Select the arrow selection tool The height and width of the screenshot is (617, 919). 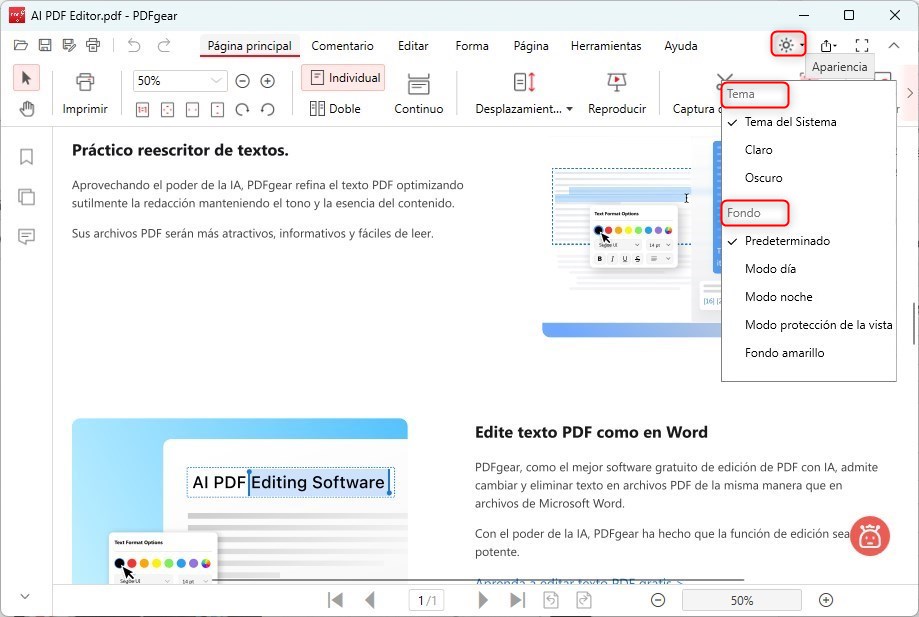(26, 78)
